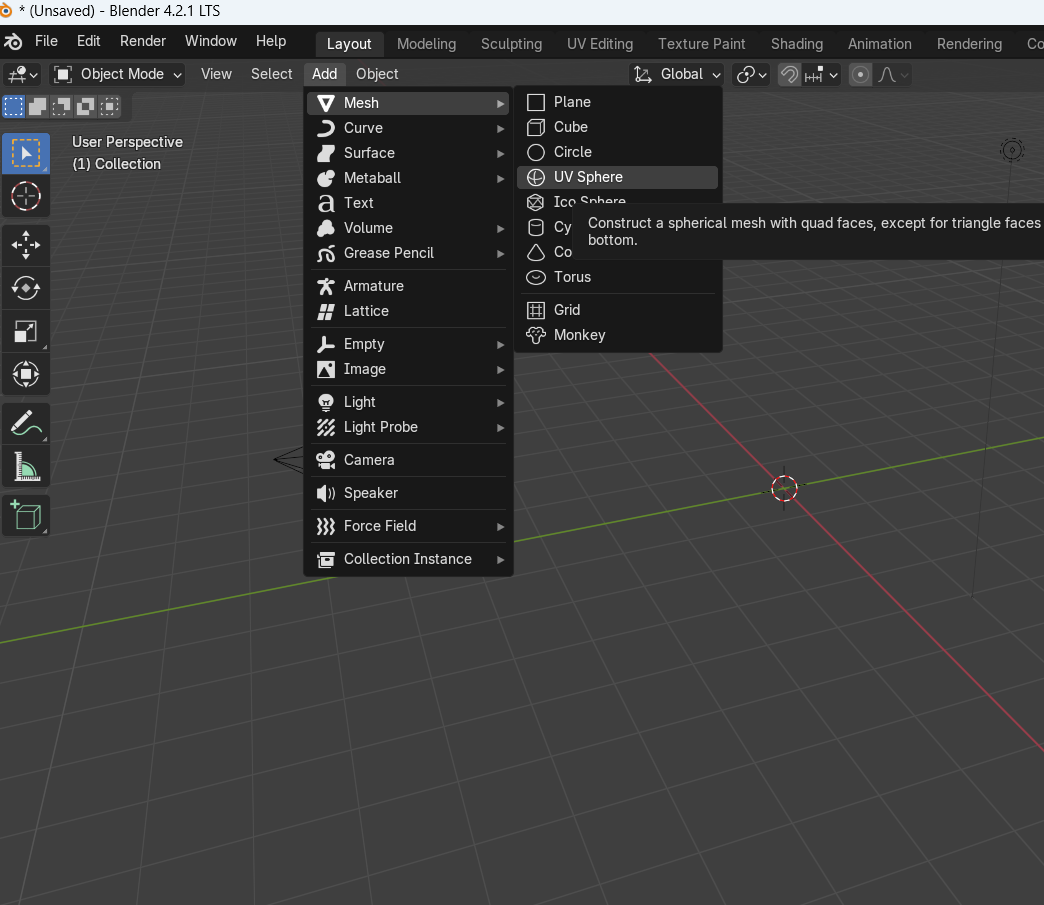Add a Camera object
The width and height of the screenshot is (1044, 905).
tap(408, 460)
